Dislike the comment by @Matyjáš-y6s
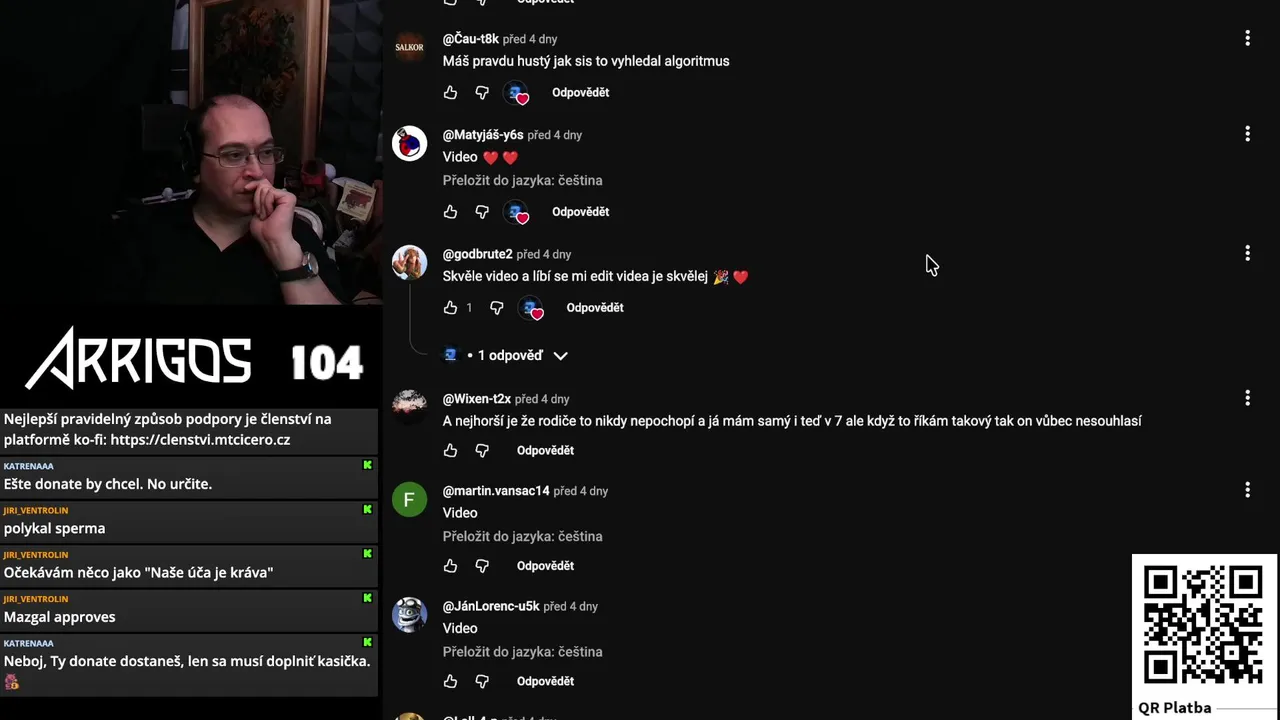This screenshot has height=720, width=1280. (x=482, y=212)
